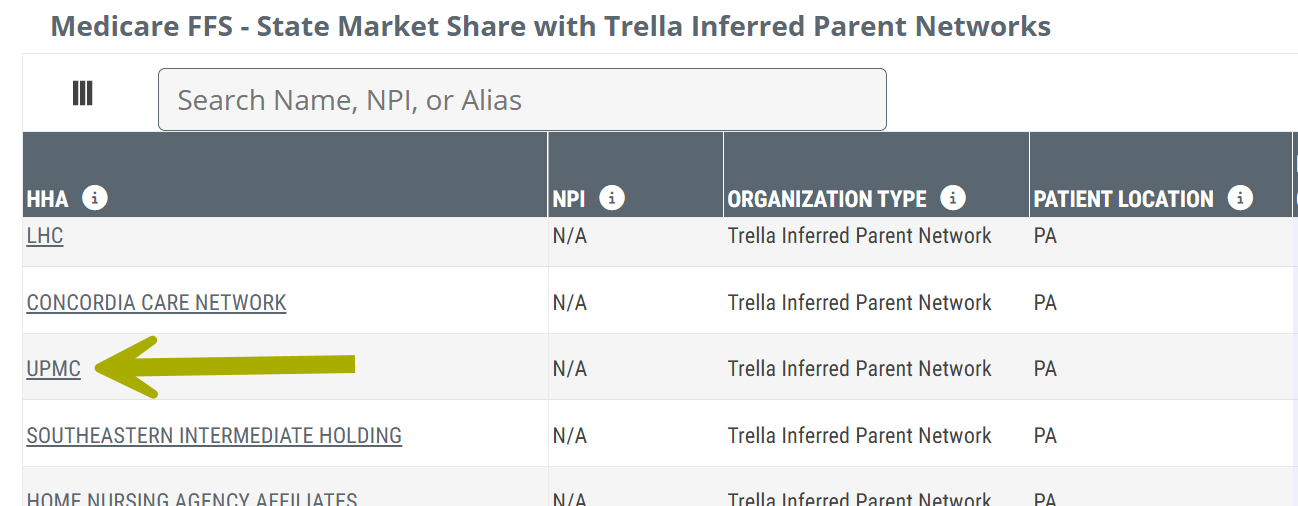Show Organization Type info tooltip icon
Image resolution: width=1298 pixels, height=506 pixels.
pos(953,198)
